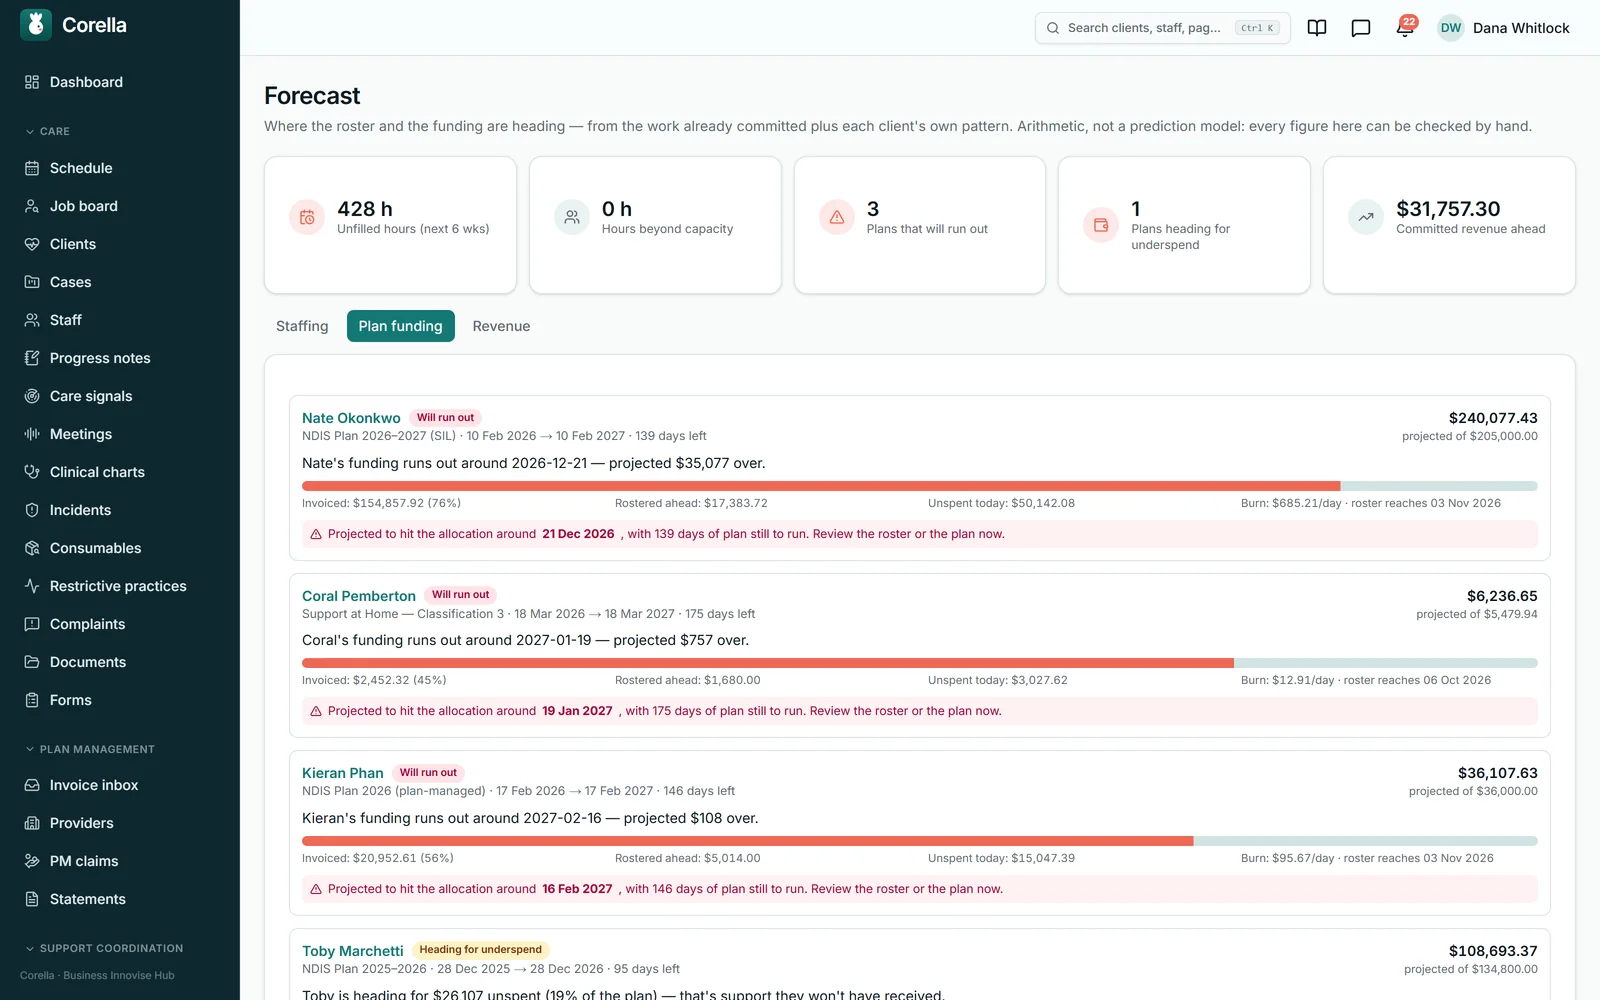Open Toby Marchetti client link

pyautogui.click(x=353, y=951)
